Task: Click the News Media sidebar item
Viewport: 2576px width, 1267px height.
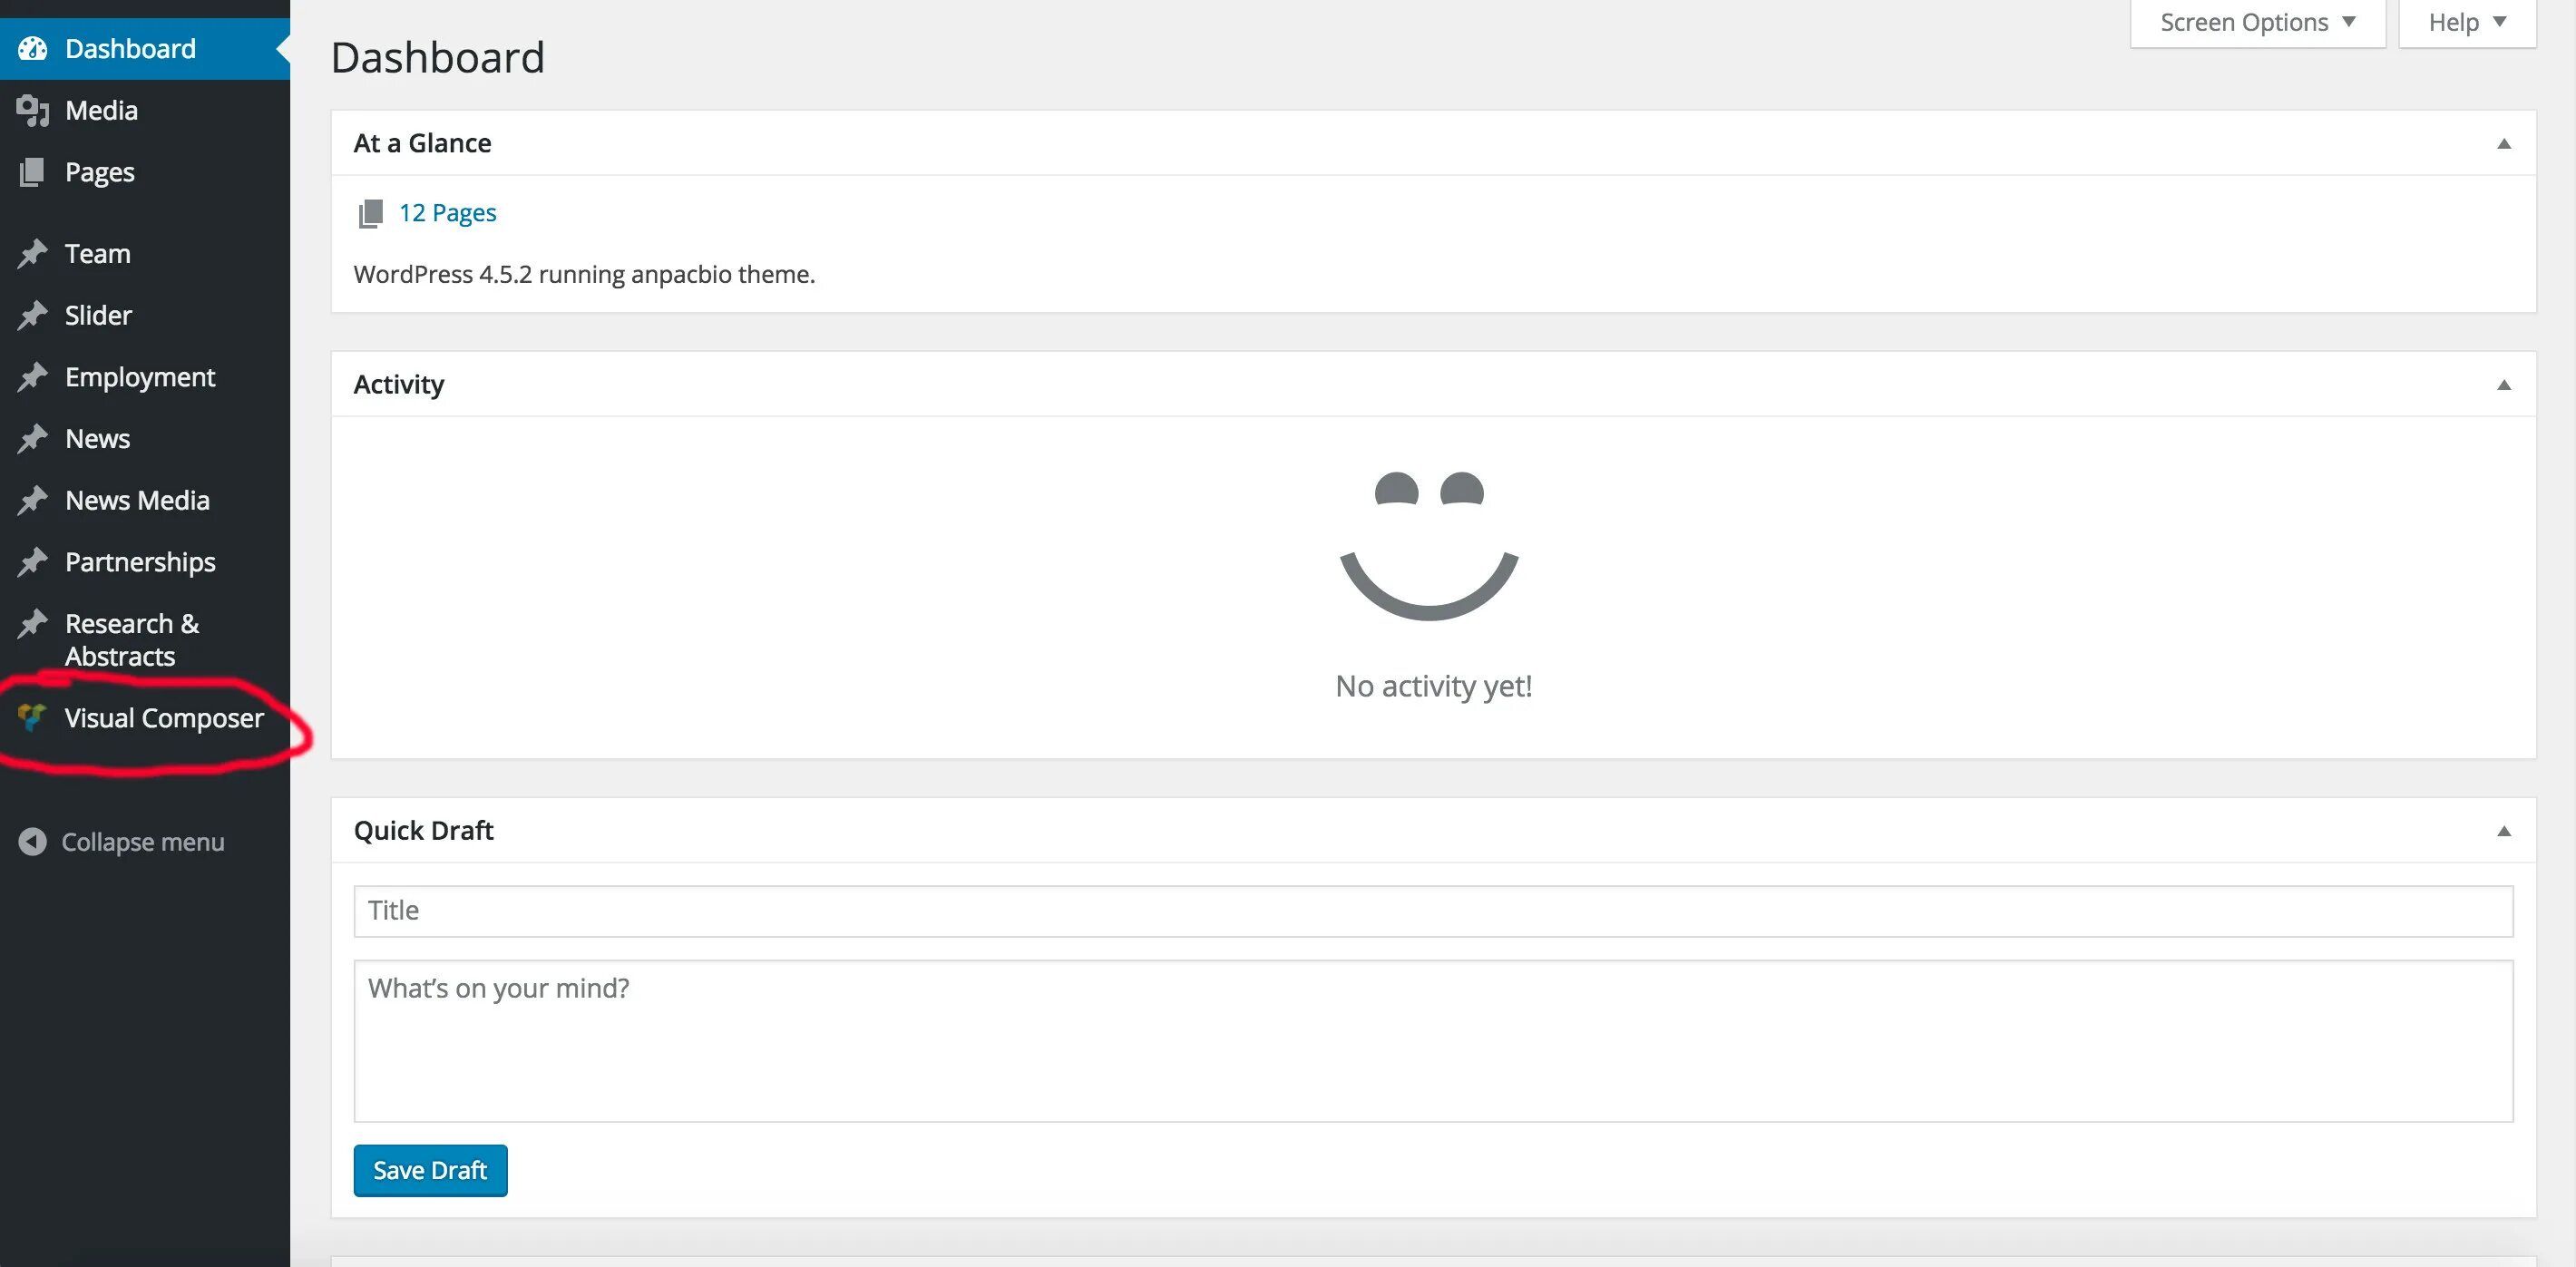Action: point(136,498)
